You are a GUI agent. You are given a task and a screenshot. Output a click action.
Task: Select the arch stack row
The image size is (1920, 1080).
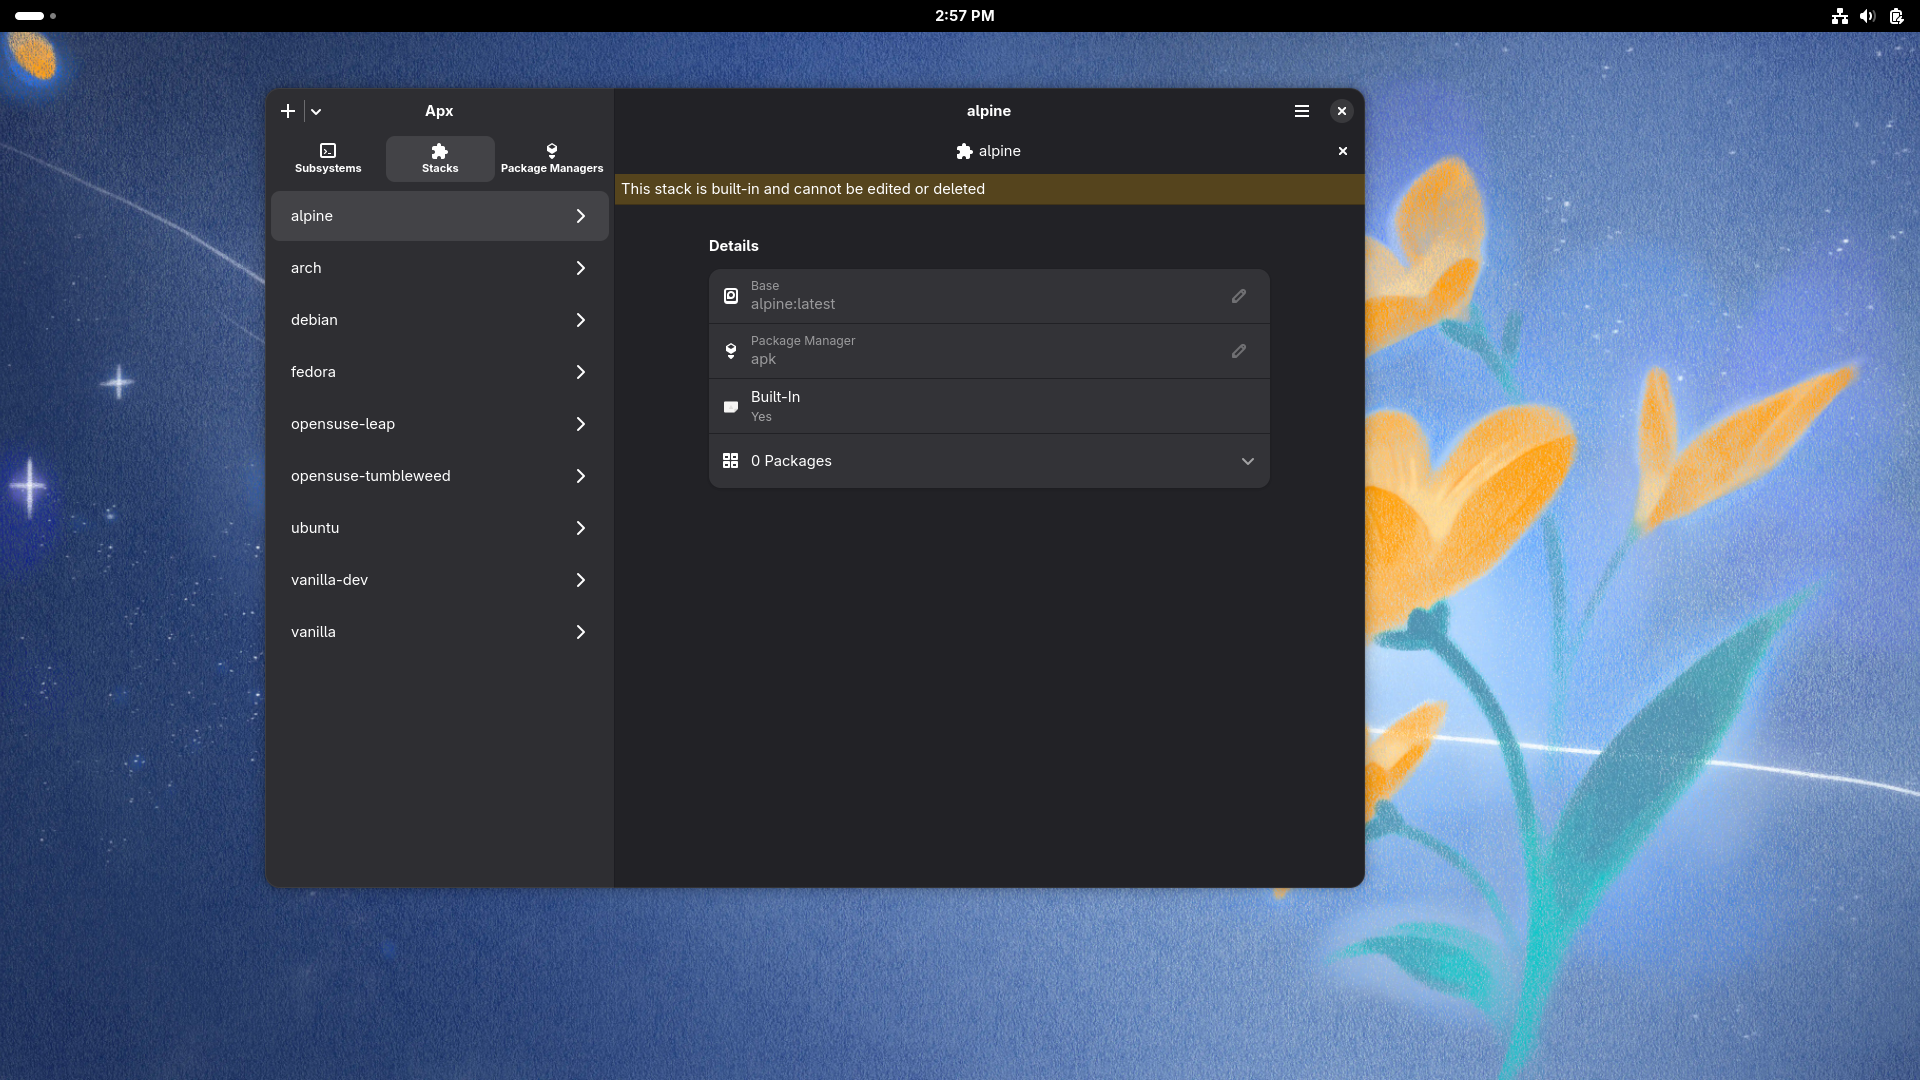[440, 268]
